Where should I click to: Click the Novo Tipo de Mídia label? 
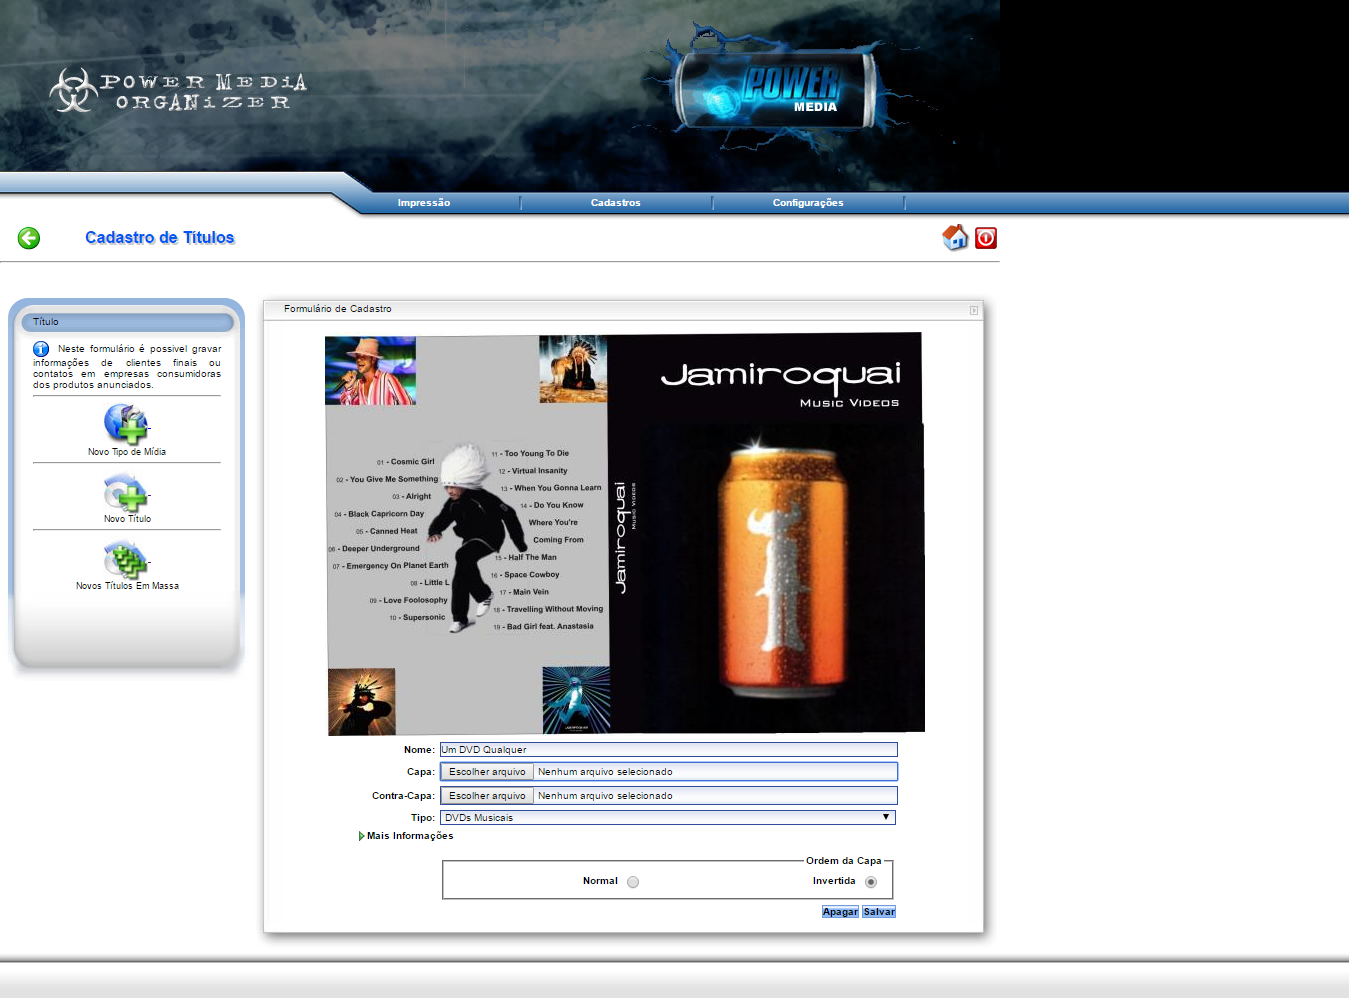[127, 452]
